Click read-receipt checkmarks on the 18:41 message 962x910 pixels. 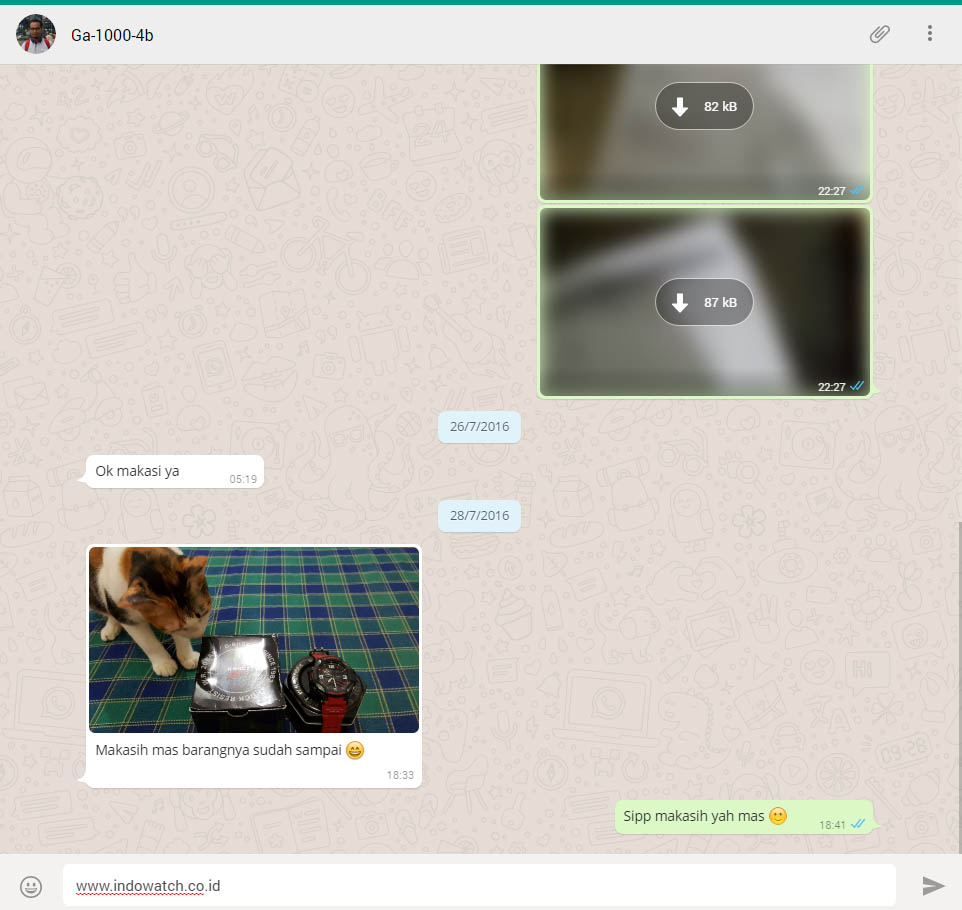pos(857,824)
